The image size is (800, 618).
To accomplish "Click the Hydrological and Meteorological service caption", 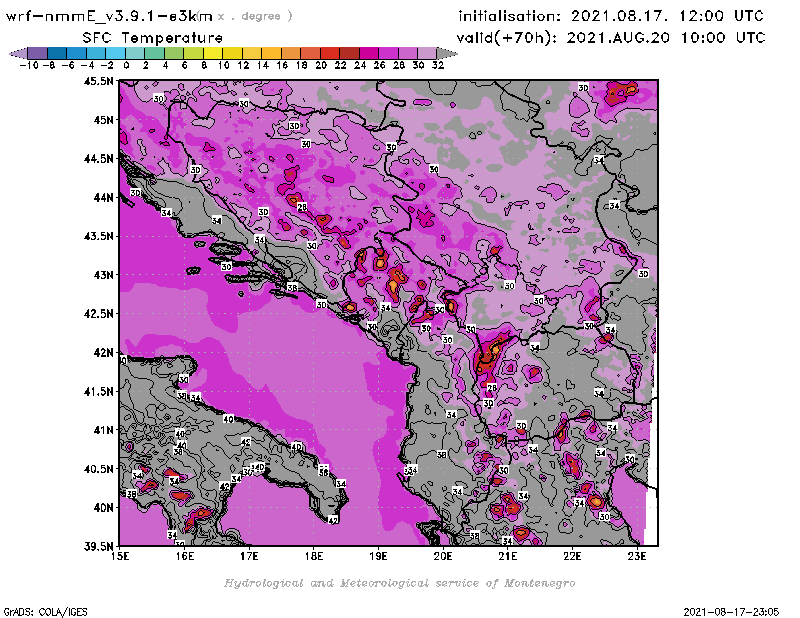I will click(x=399, y=582).
